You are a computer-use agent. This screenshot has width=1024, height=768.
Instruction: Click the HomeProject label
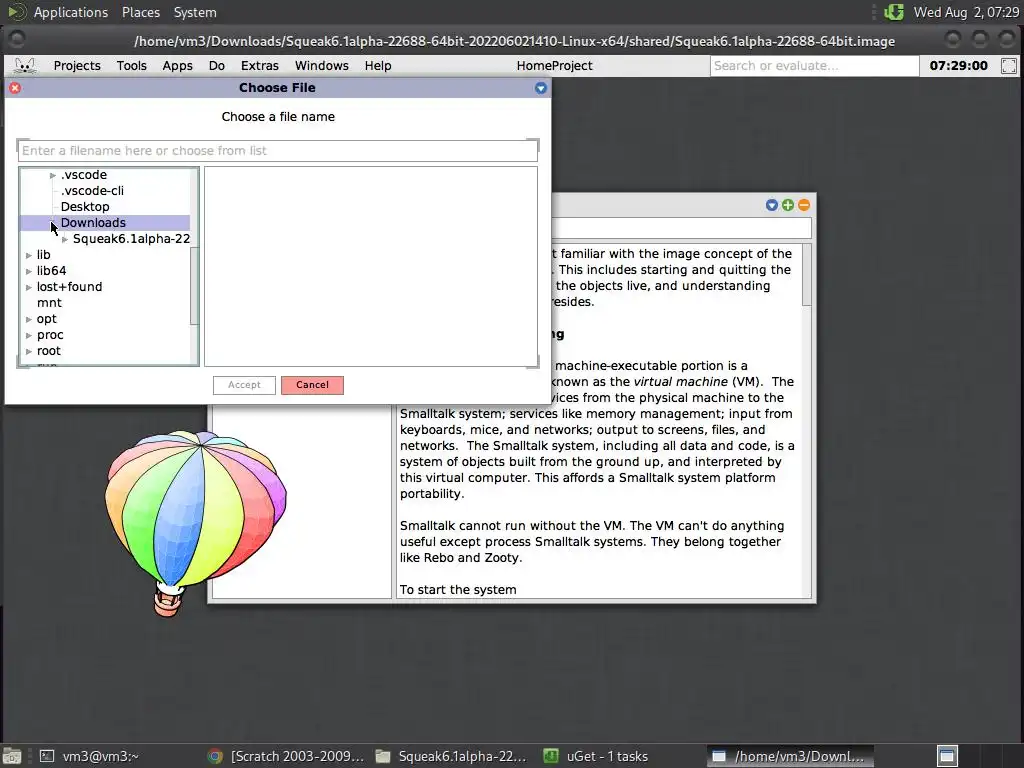[554, 66]
